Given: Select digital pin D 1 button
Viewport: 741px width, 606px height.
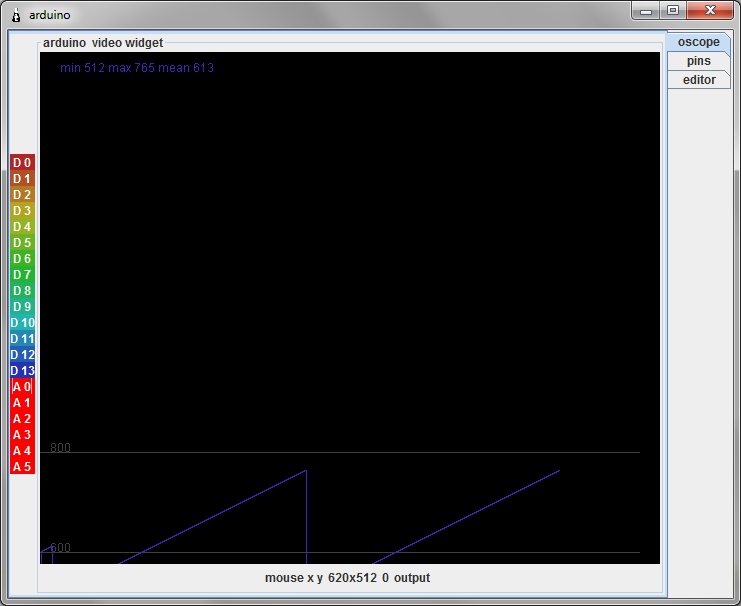Looking at the screenshot, I should pyautogui.click(x=22, y=179).
